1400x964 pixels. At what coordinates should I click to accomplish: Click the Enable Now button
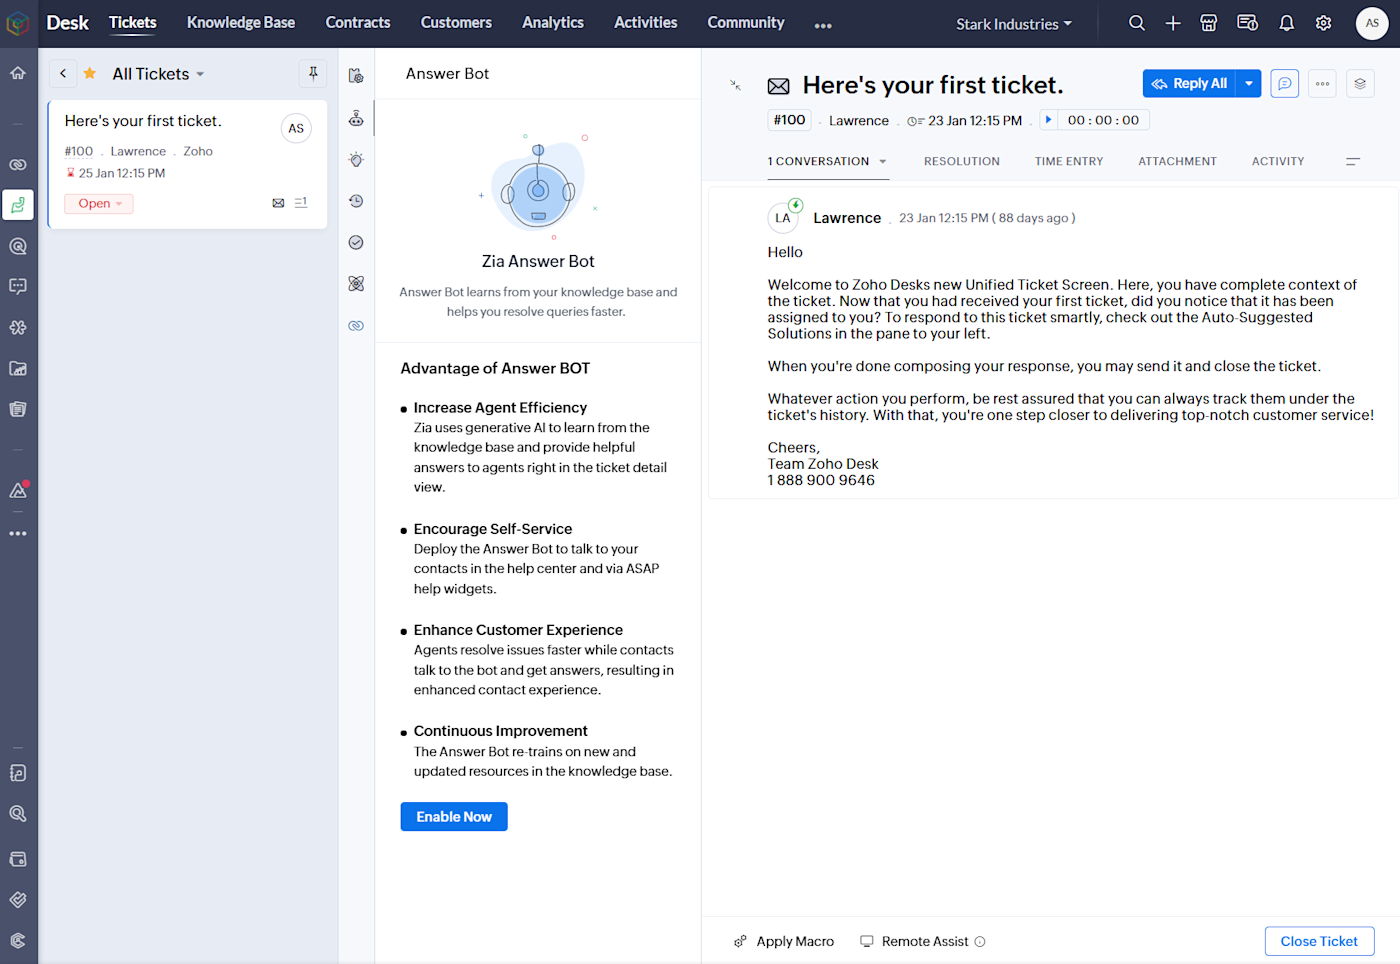click(x=454, y=817)
